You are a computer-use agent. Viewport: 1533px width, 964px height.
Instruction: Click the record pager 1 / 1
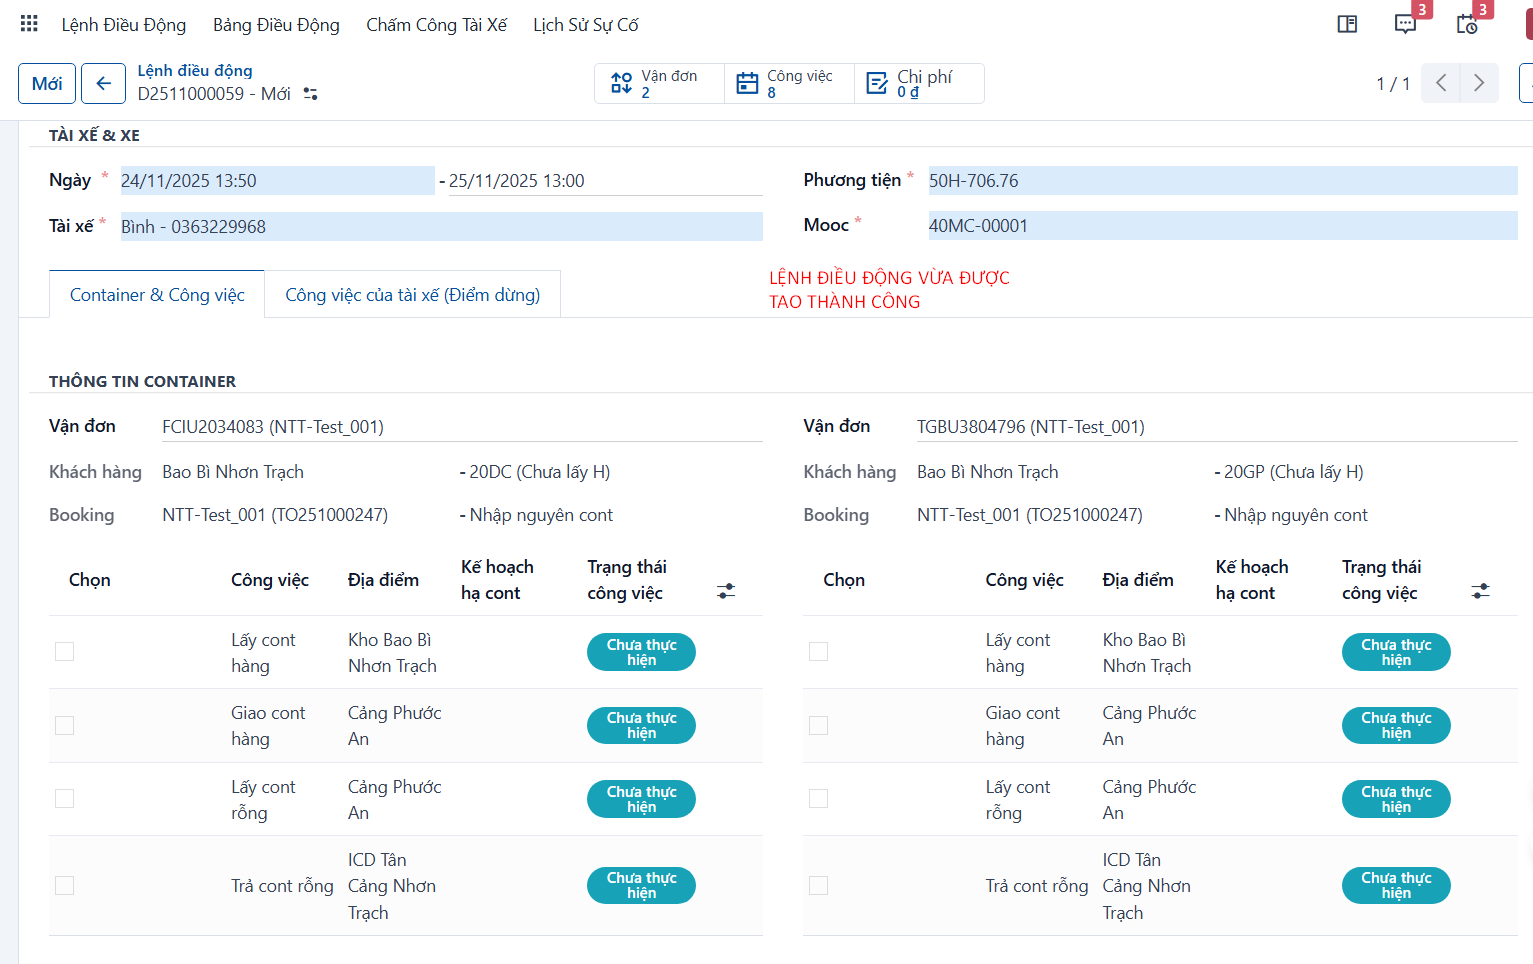(1393, 84)
